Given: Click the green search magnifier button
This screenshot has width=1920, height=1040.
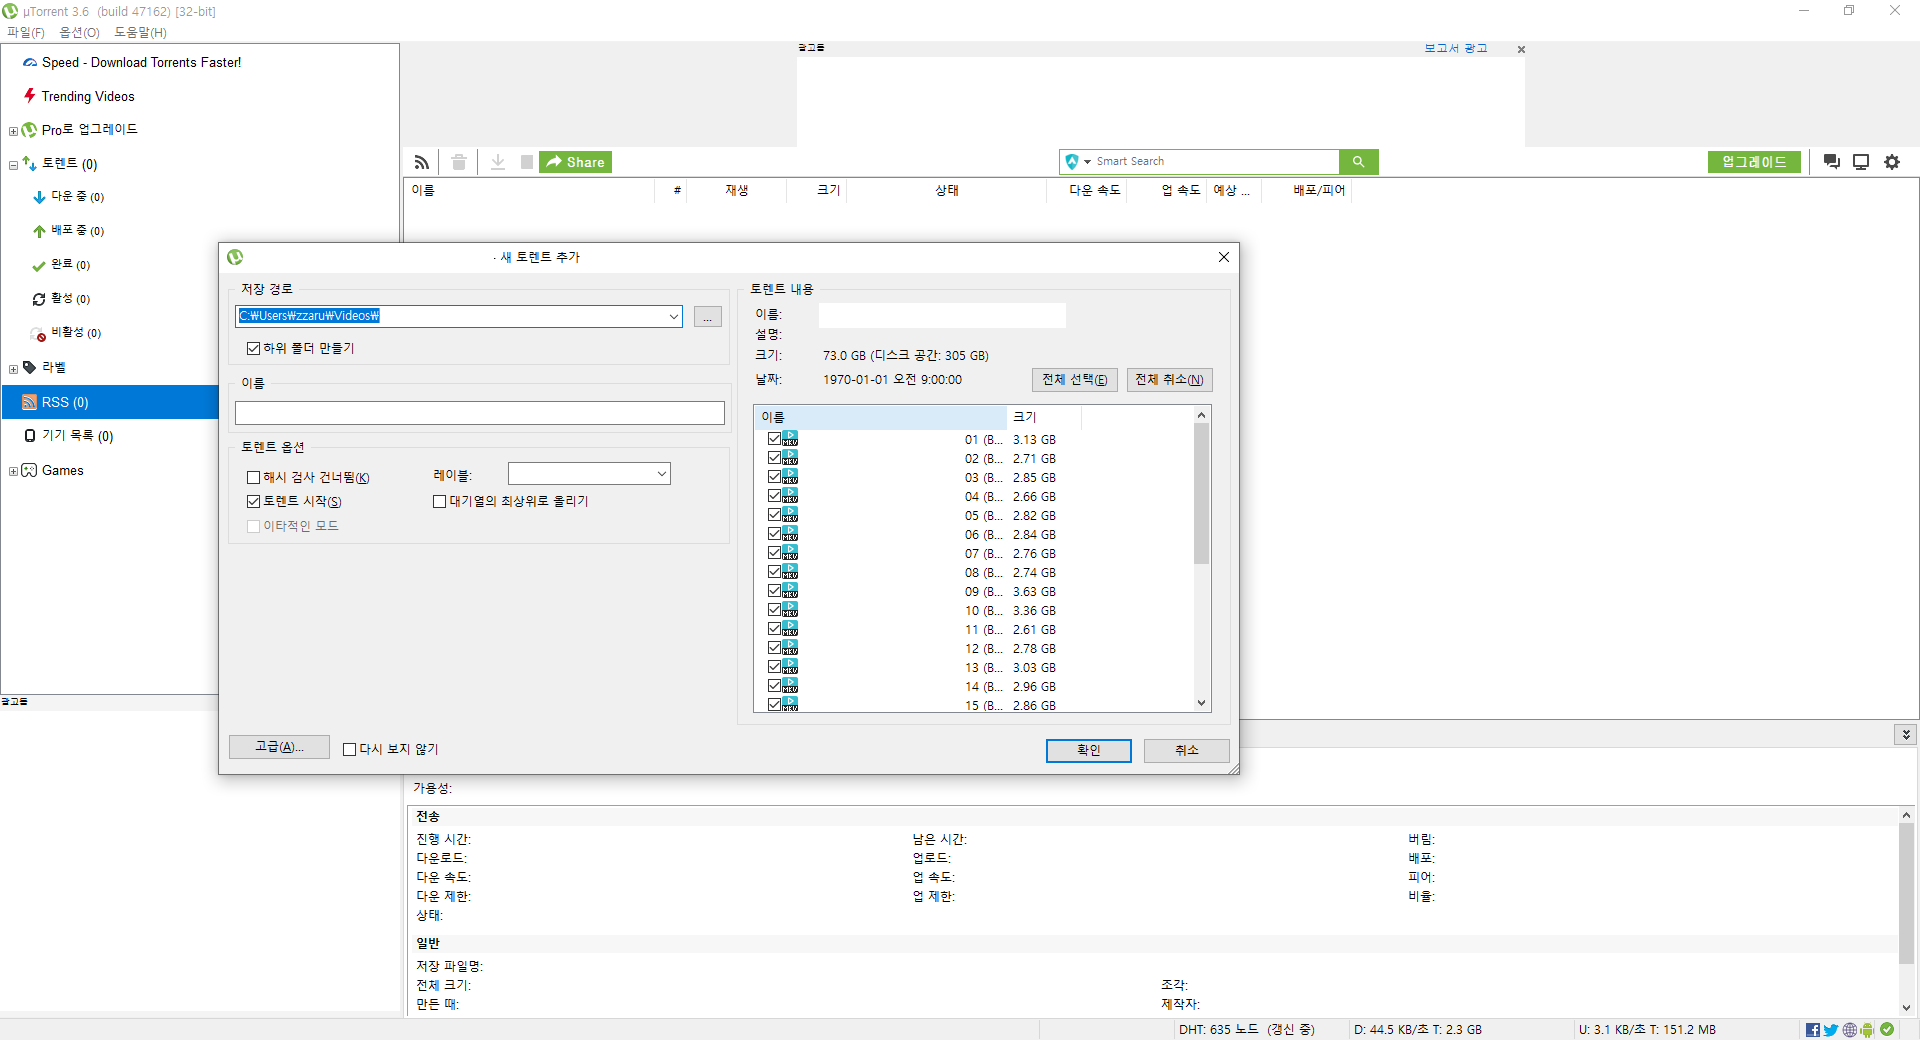Looking at the screenshot, I should 1358,161.
